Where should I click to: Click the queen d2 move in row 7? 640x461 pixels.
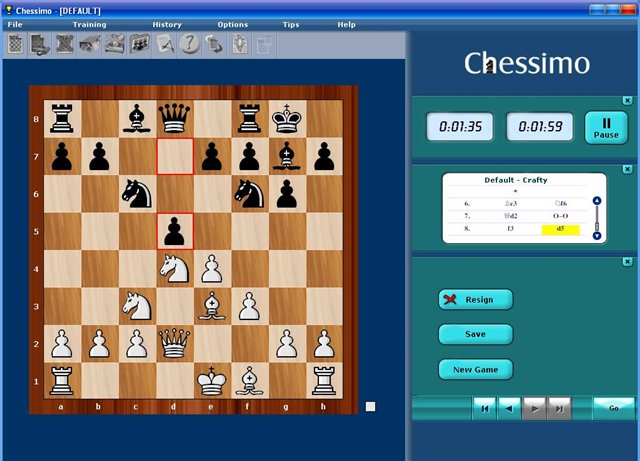point(511,216)
